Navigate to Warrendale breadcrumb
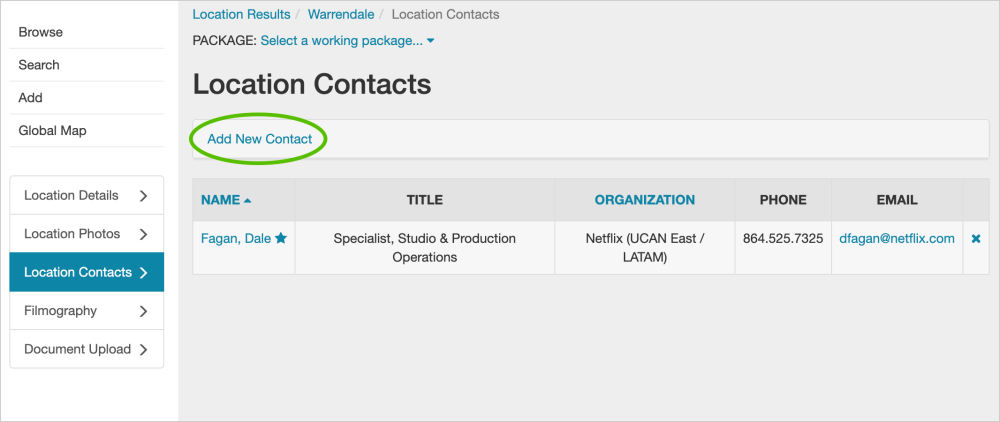The height and width of the screenshot is (422, 1000). click(341, 15)
